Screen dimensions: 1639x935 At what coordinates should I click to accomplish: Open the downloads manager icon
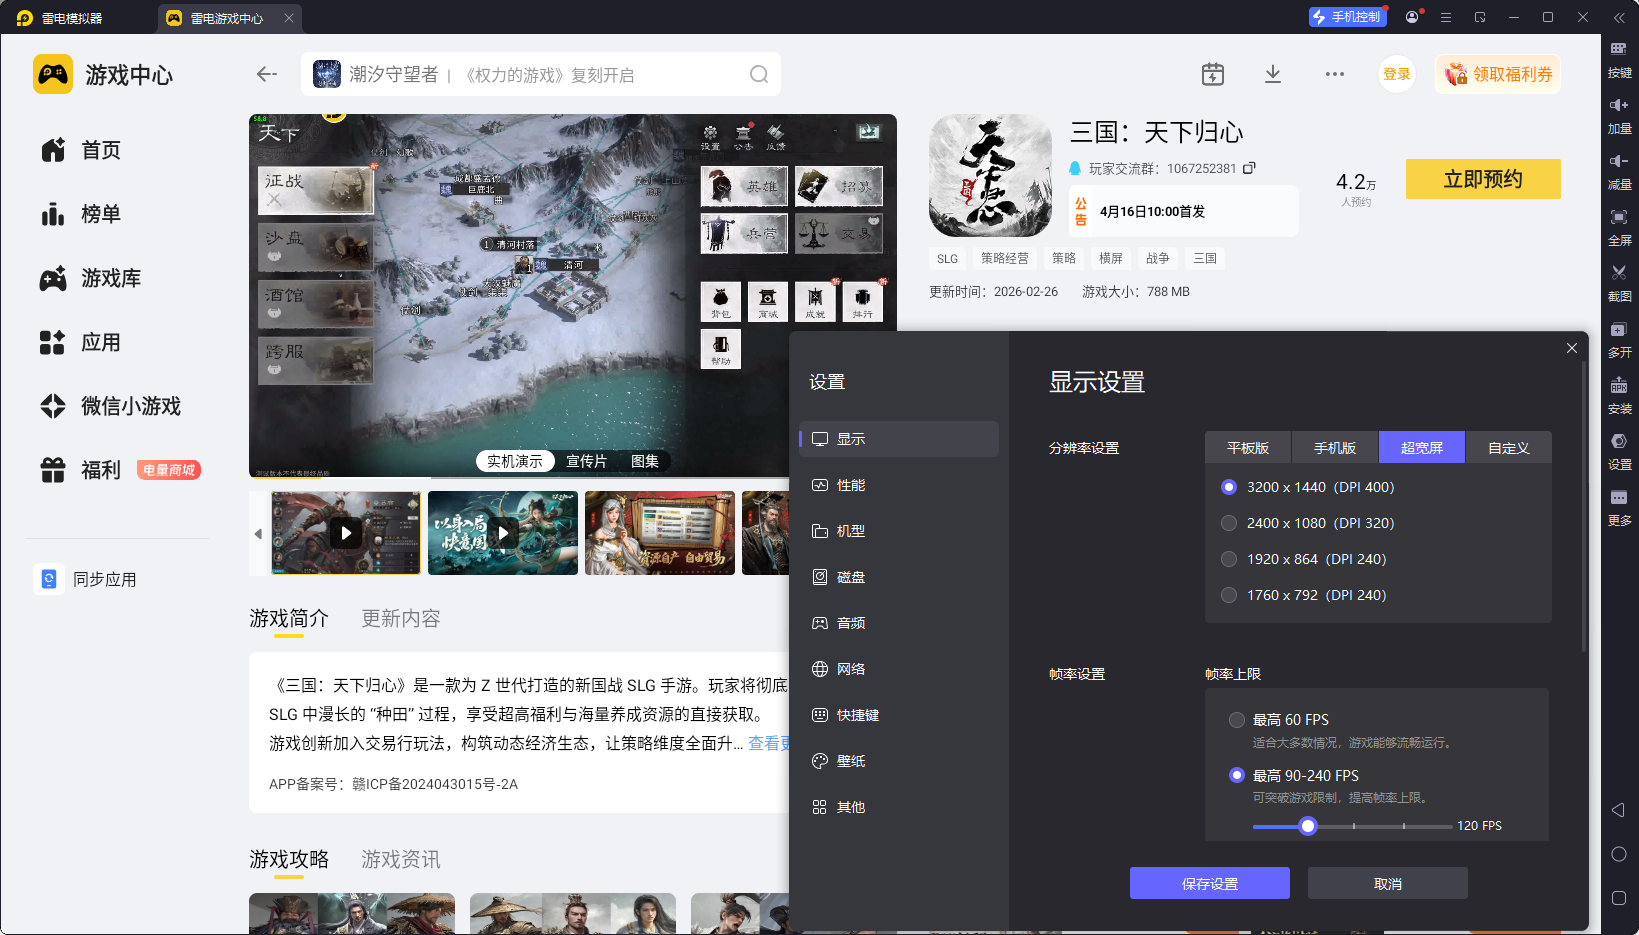1273,74
